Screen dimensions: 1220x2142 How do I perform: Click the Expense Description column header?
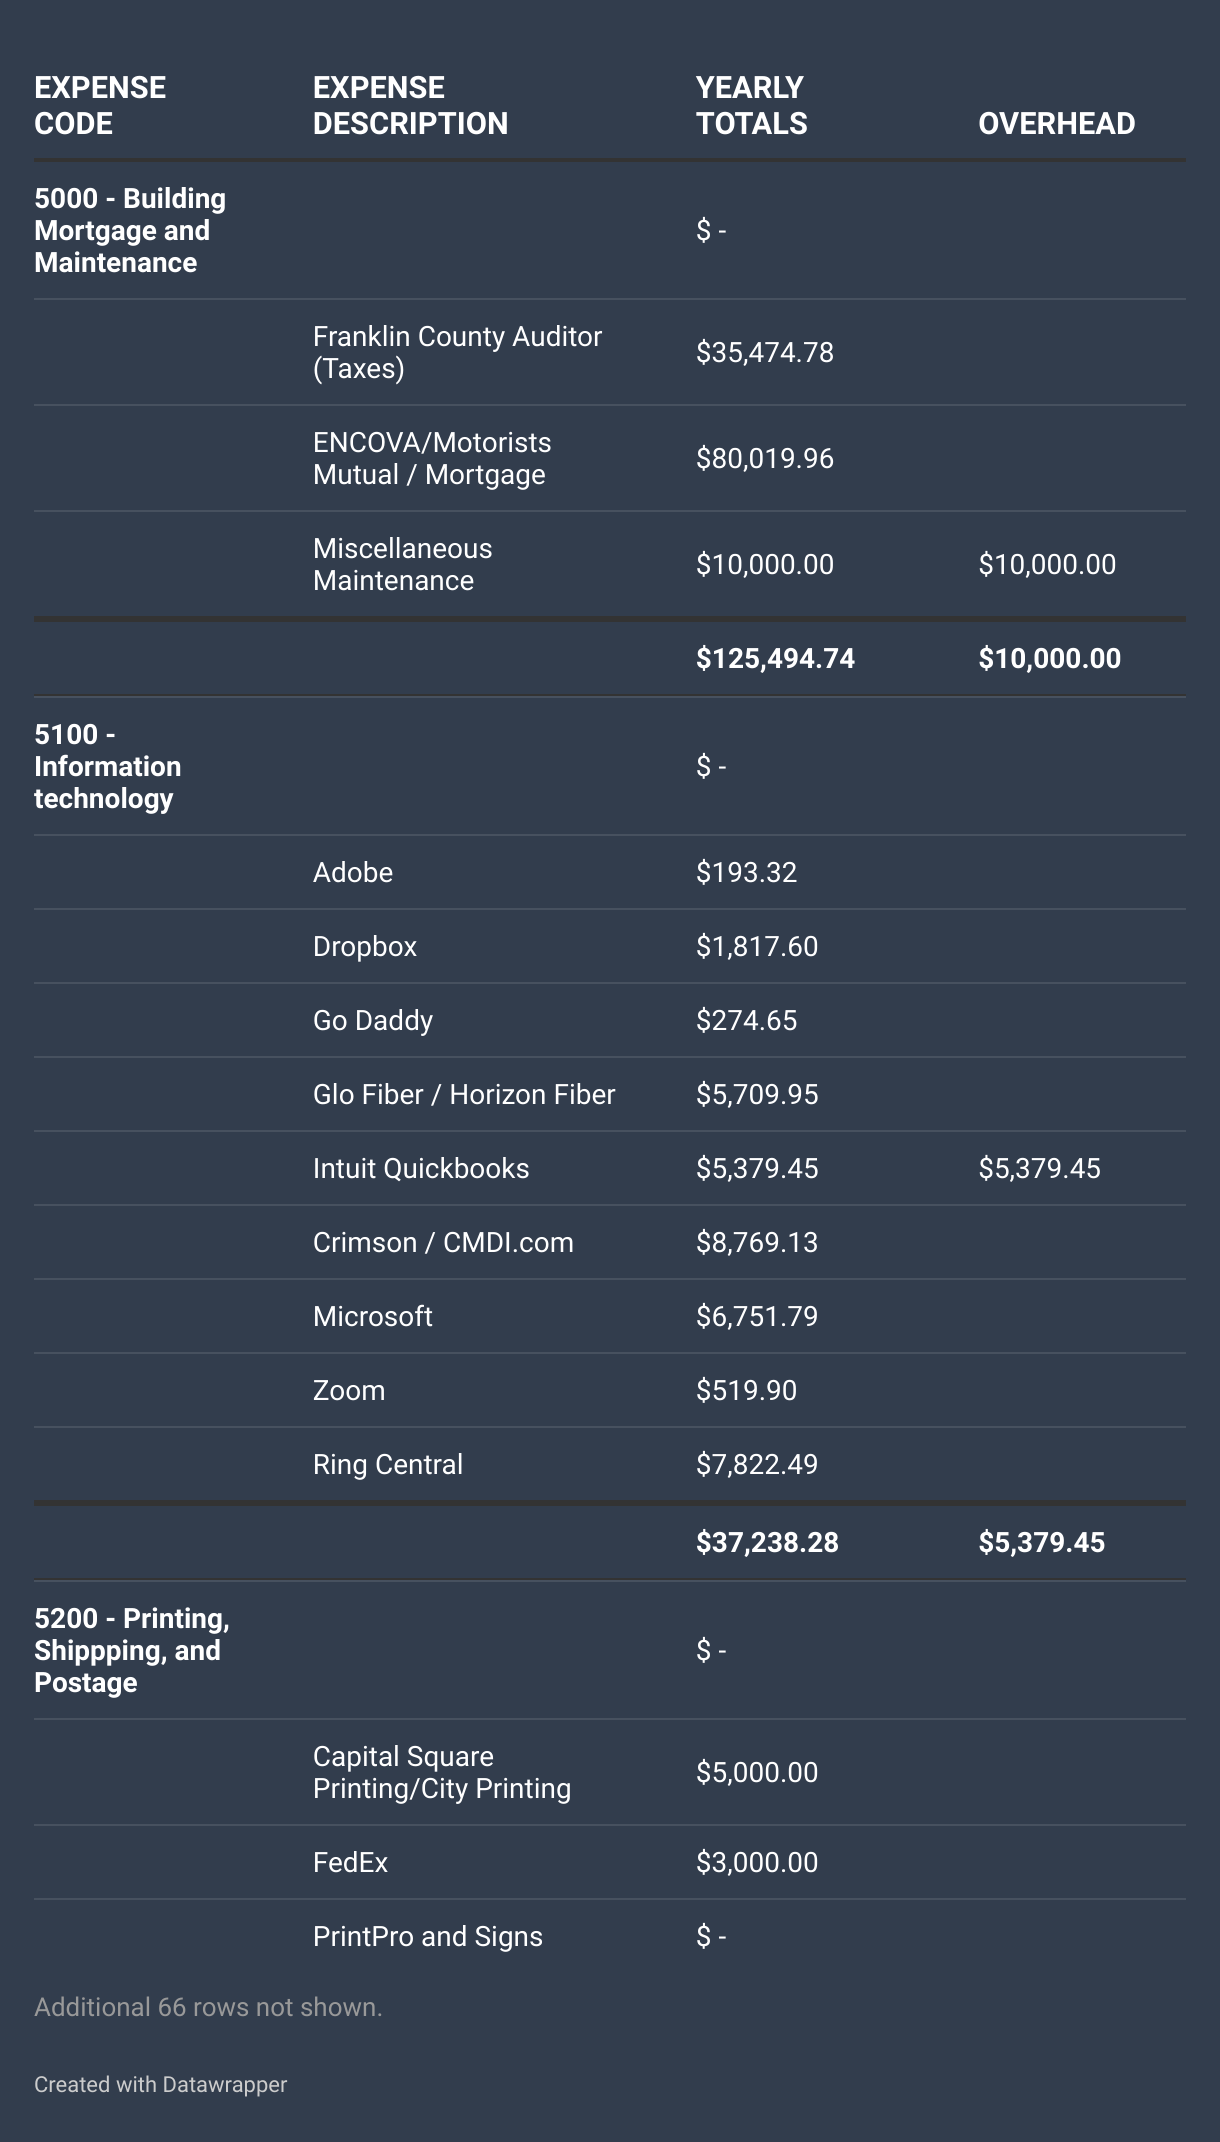click(410, 105)
